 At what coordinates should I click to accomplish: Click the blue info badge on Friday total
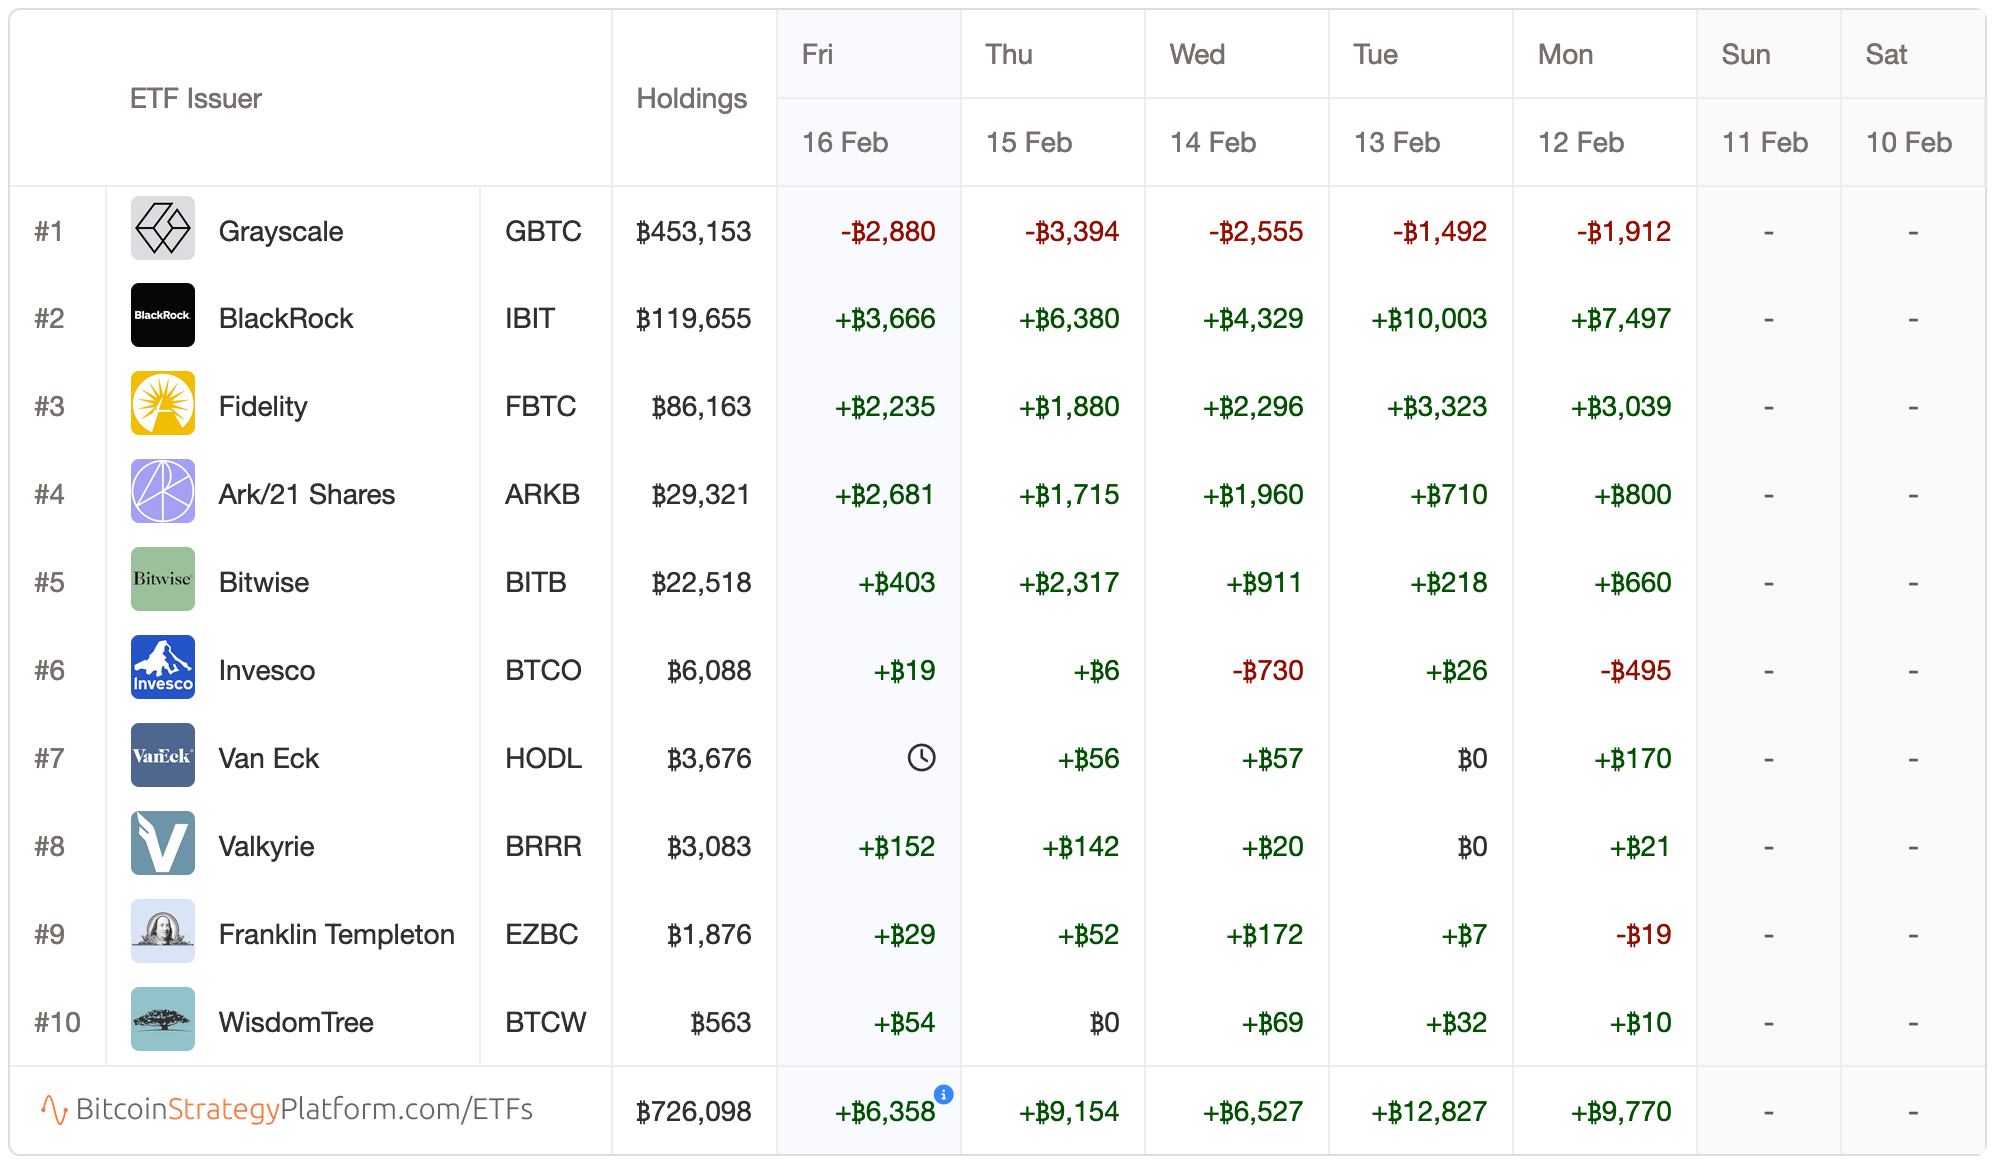click(x=944, y=1094)
